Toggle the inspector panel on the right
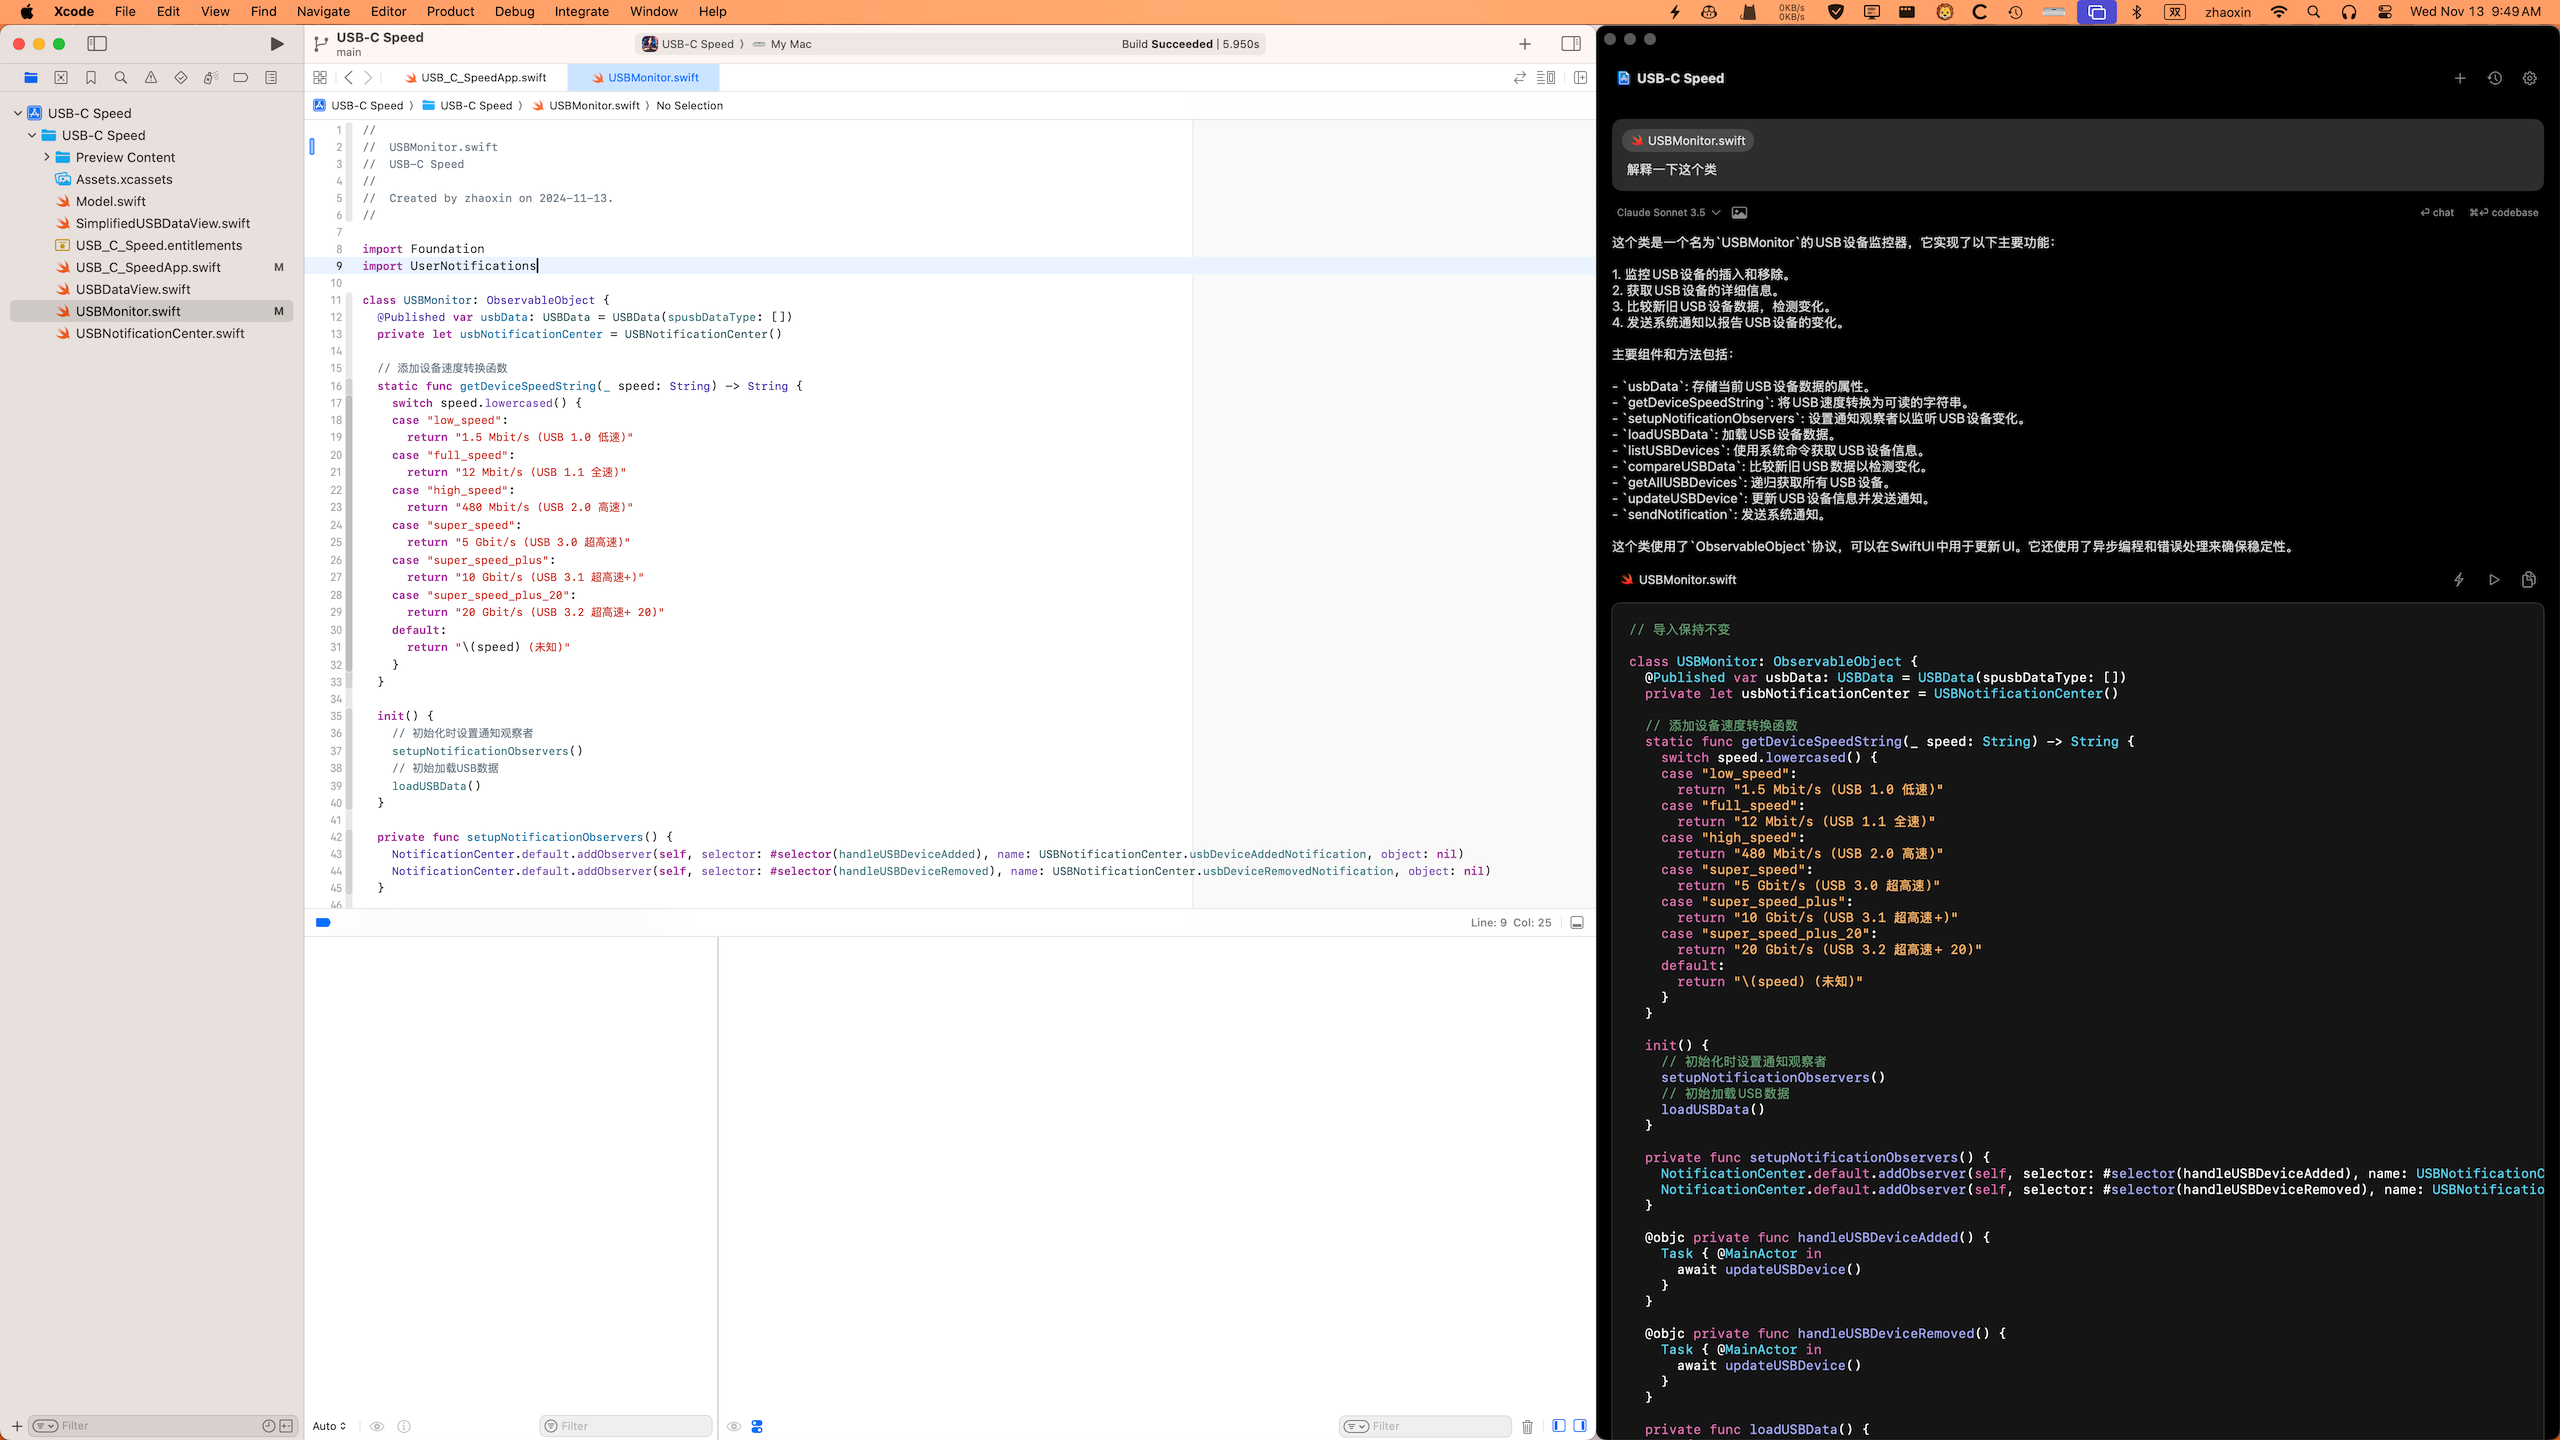 click(1571, 44)
